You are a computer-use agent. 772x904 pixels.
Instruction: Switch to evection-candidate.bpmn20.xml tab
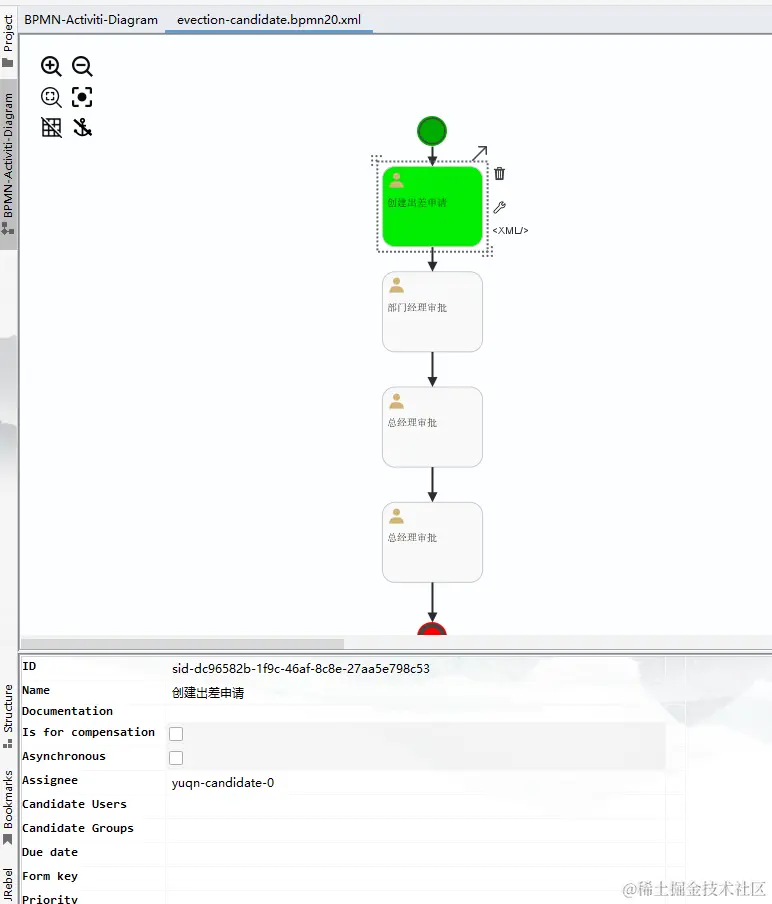(x=269, y=20)
